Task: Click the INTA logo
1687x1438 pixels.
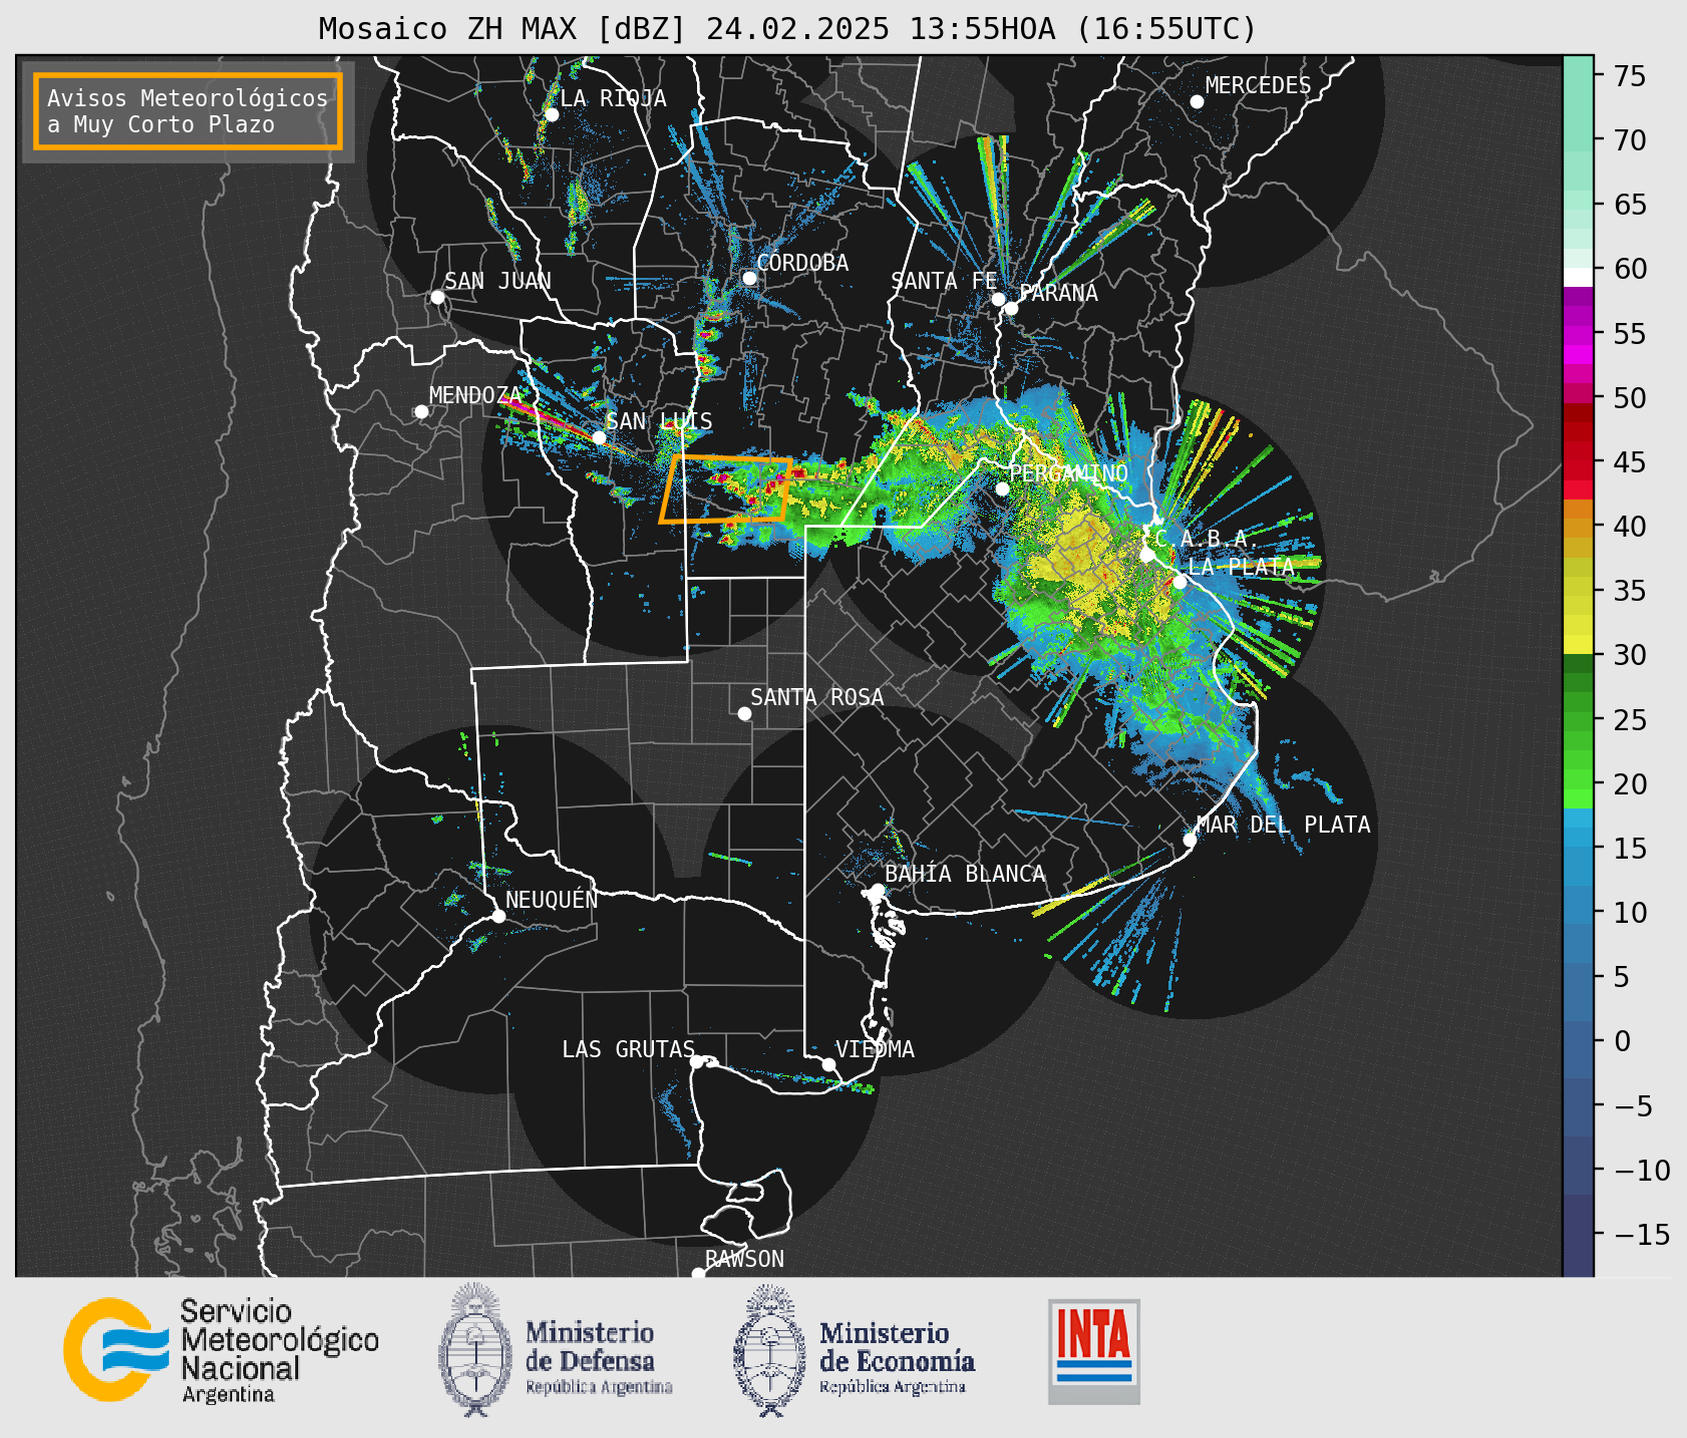Action: pos(1094,1351)
